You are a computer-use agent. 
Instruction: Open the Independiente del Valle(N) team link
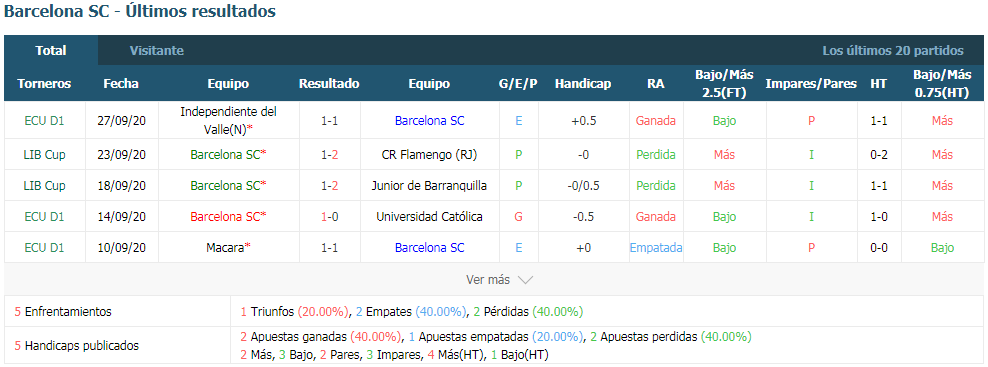pos(228,120)
